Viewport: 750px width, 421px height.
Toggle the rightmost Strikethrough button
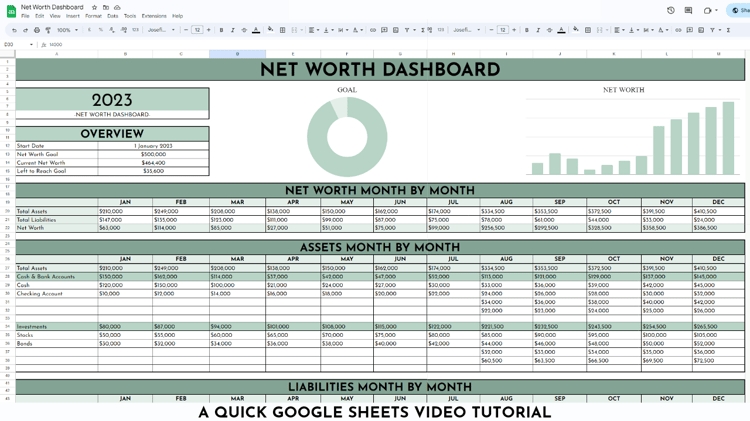[549, 30]
